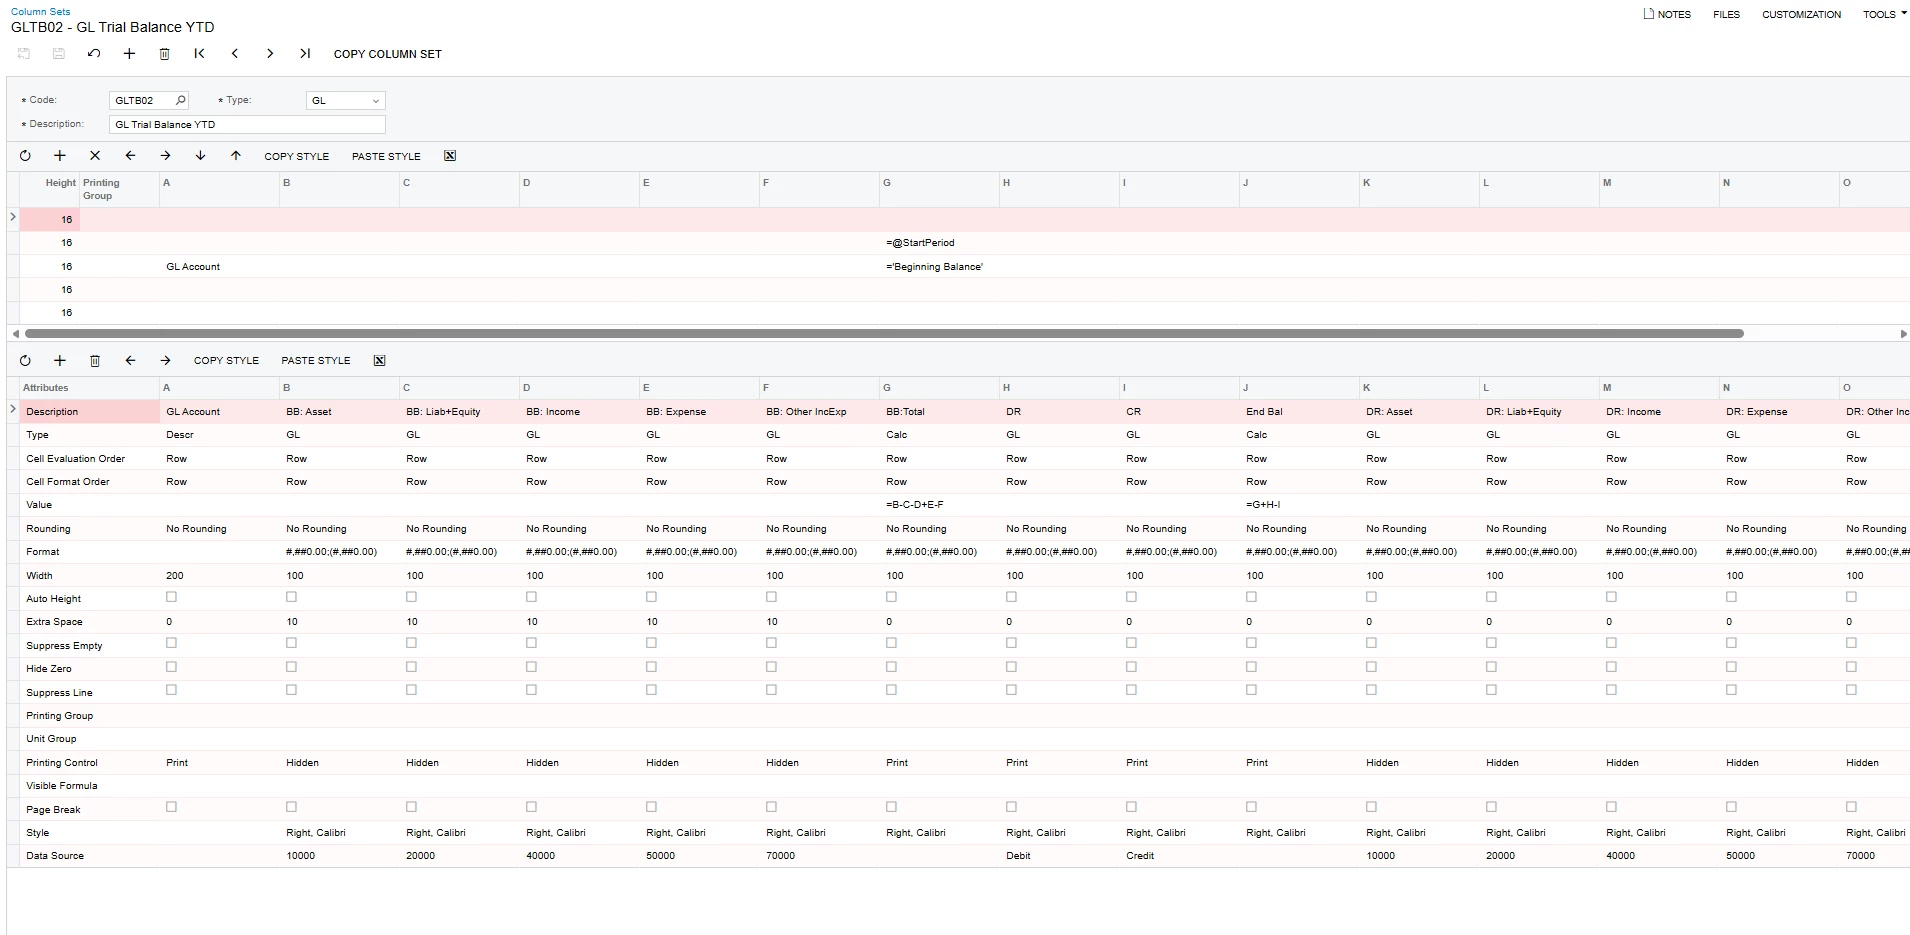Select the 'BB: Asset' description cell
Viewport: 1910px width, 935px height.
(x=339, y=411)
